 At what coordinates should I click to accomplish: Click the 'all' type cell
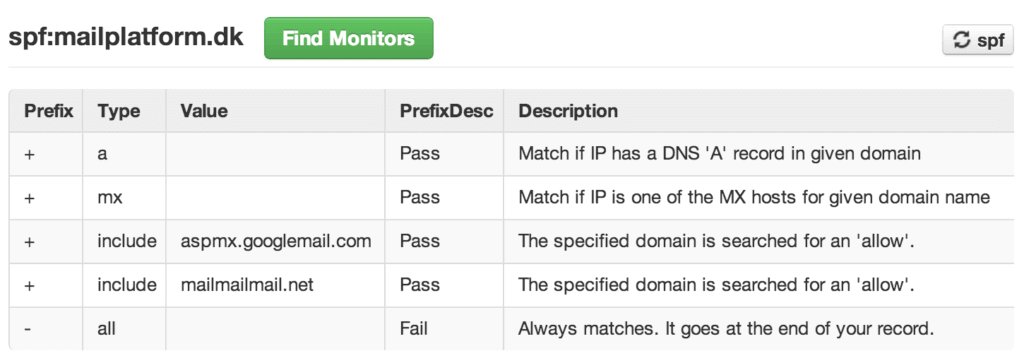pos(124,328)
